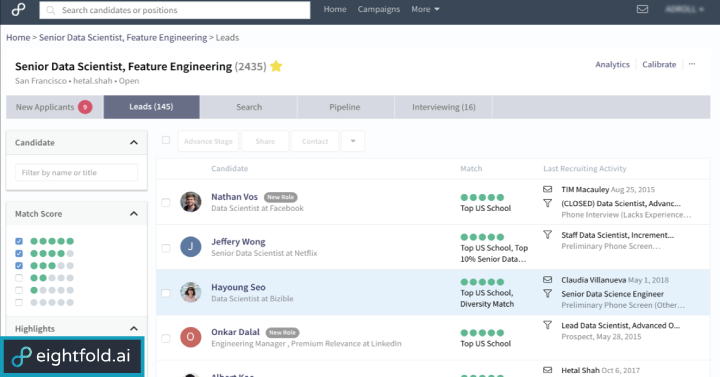Open Nathan Vos candidate name link
This screenshot has height=377, width=720.
(234, 197)
